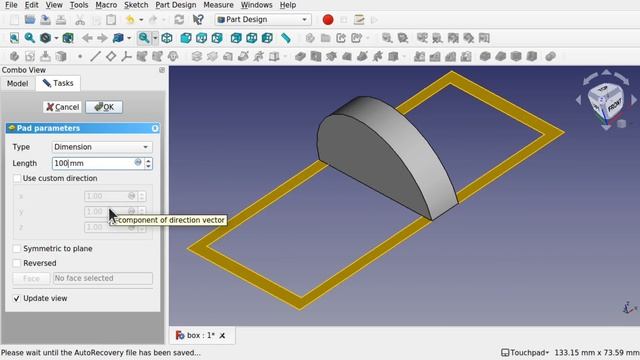Open the Type Dimension dropdown

click(102, 147)
